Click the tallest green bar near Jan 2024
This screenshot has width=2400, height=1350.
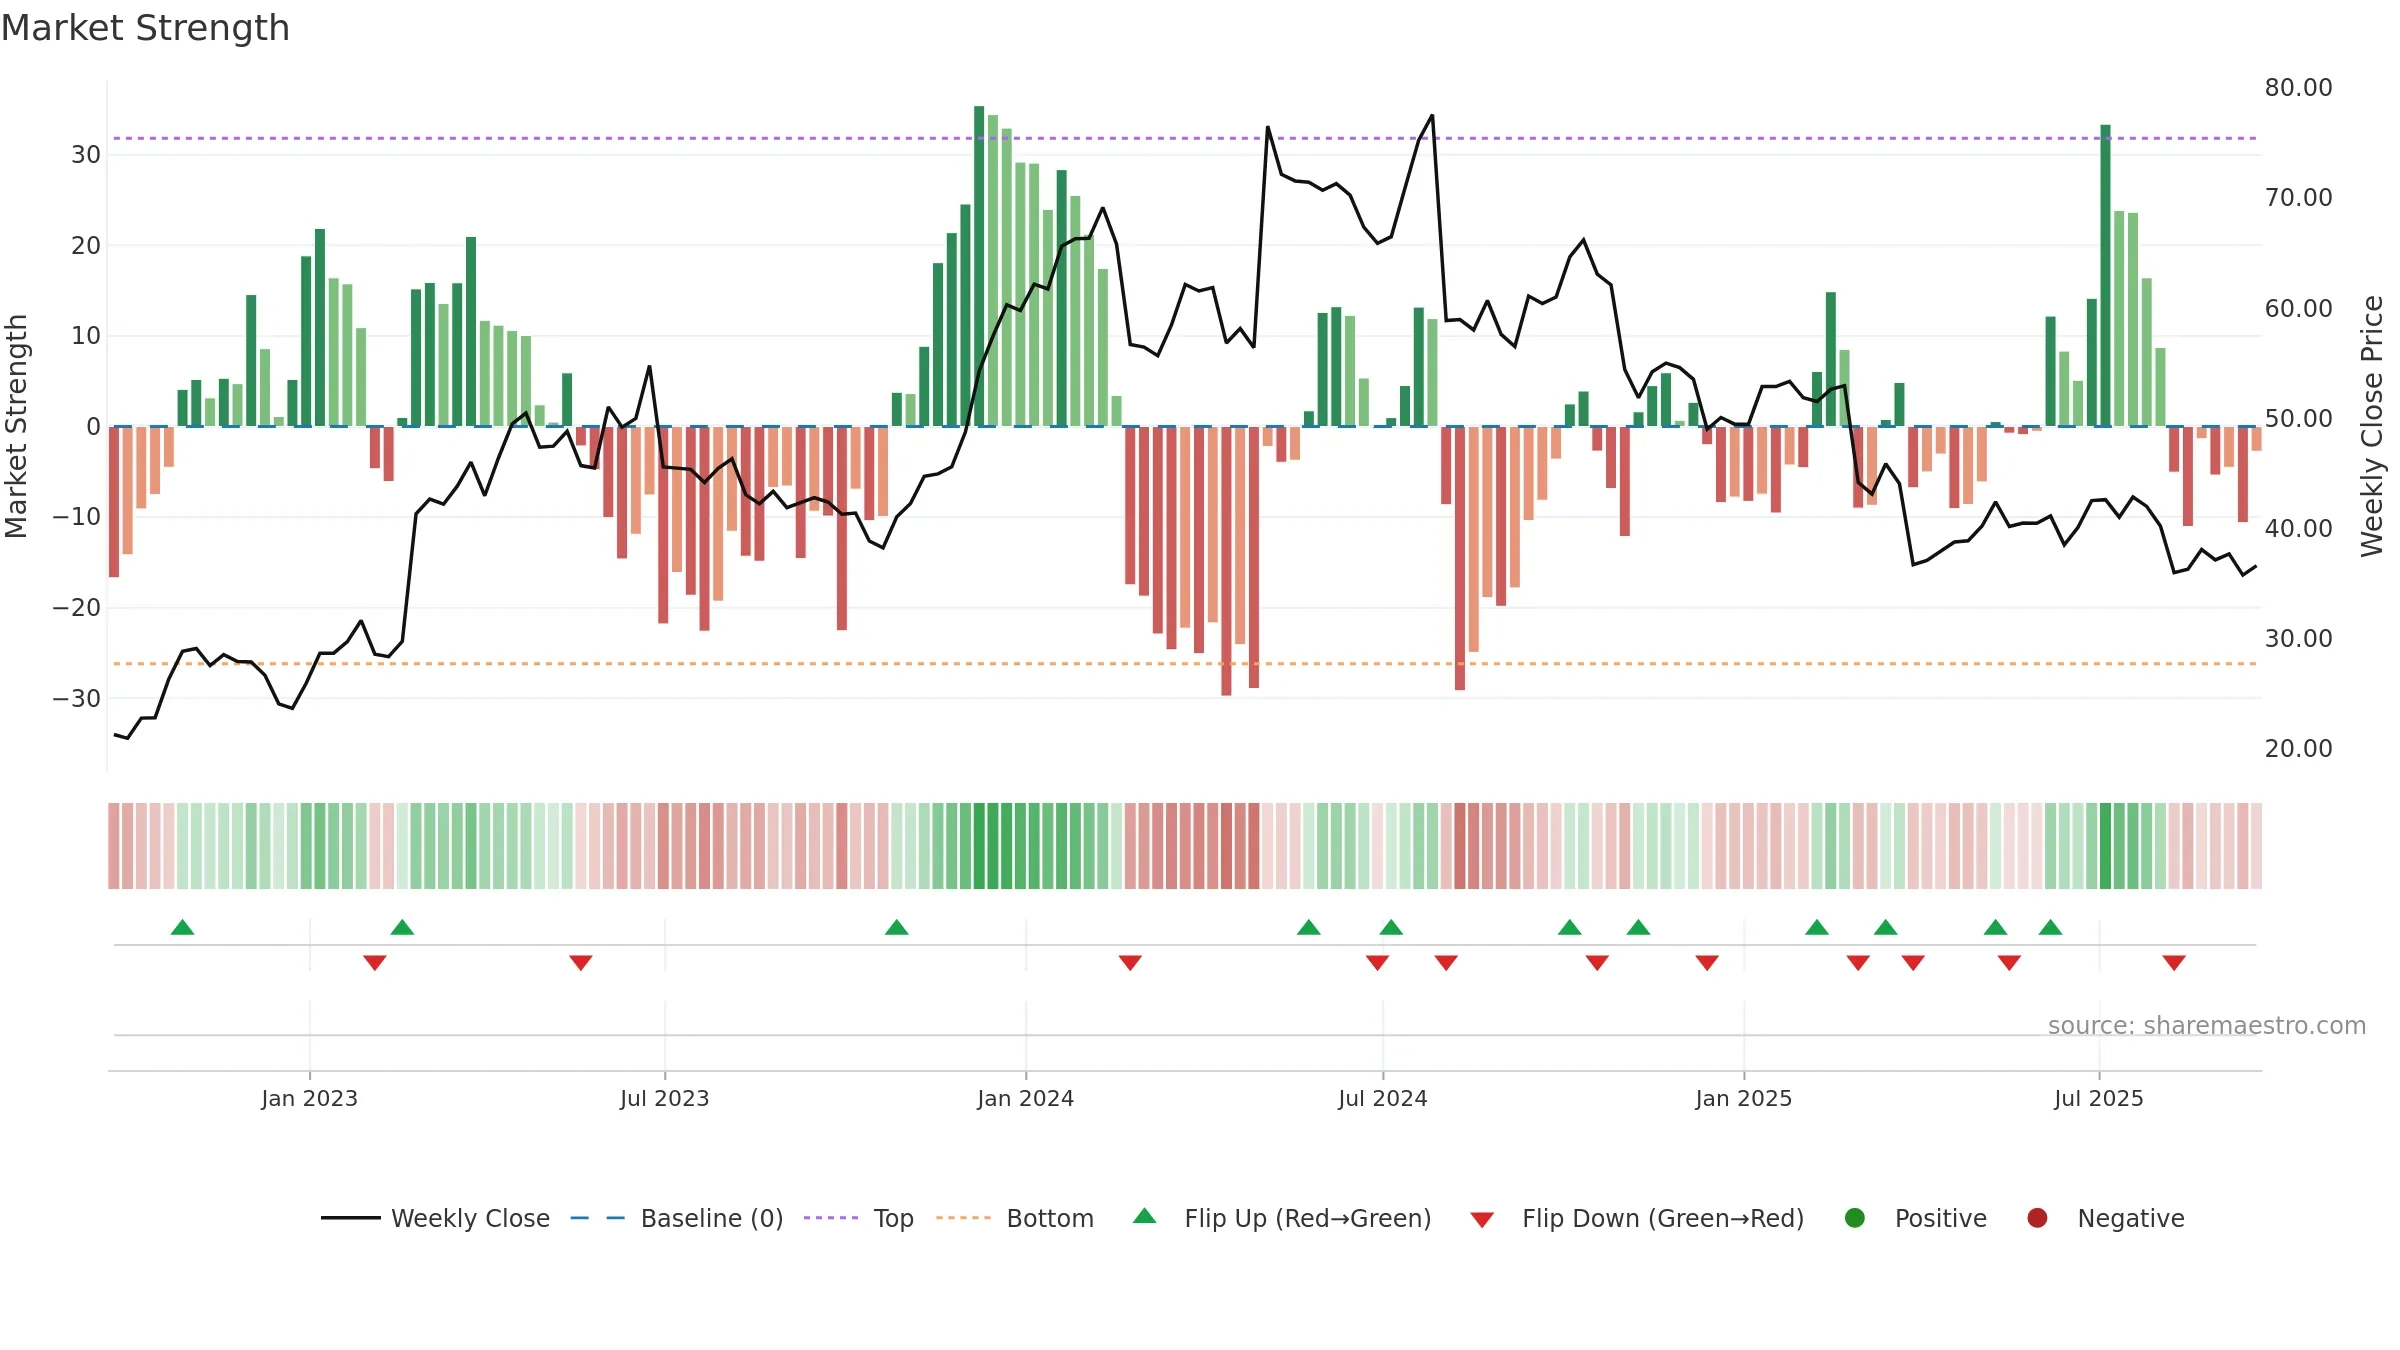979,266
